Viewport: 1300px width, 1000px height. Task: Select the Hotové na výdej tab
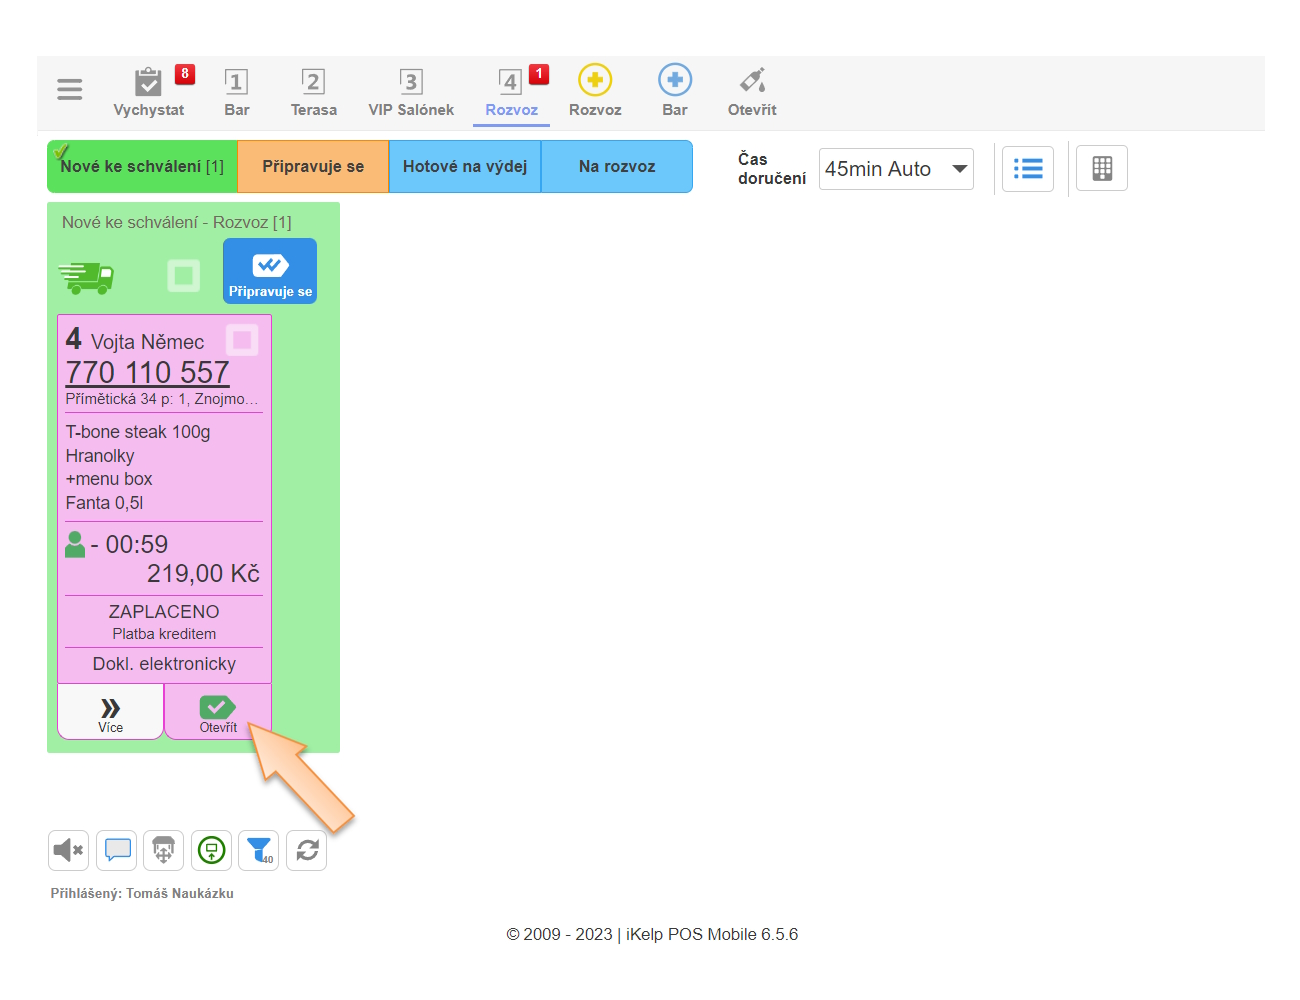pos(465,167)
